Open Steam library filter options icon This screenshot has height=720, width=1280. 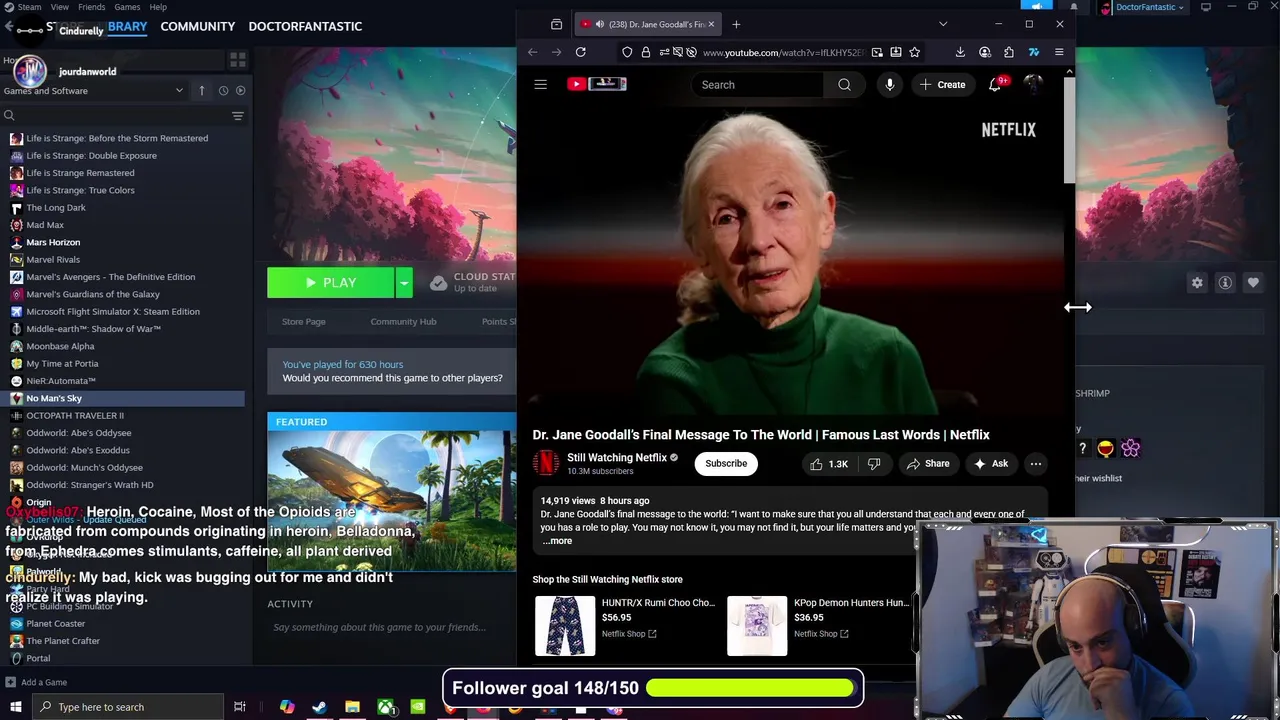coord(238,116)
